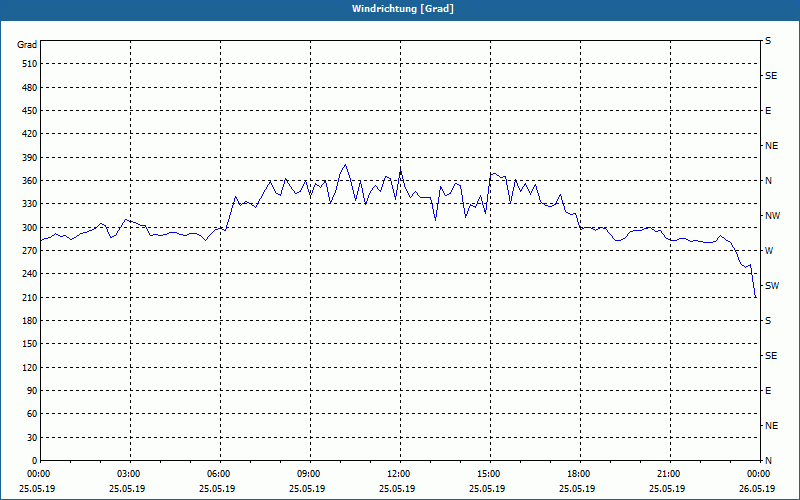Screen dimensions: 800x500
Task: Select the 270 degree axis label
Action: [30, 251]
